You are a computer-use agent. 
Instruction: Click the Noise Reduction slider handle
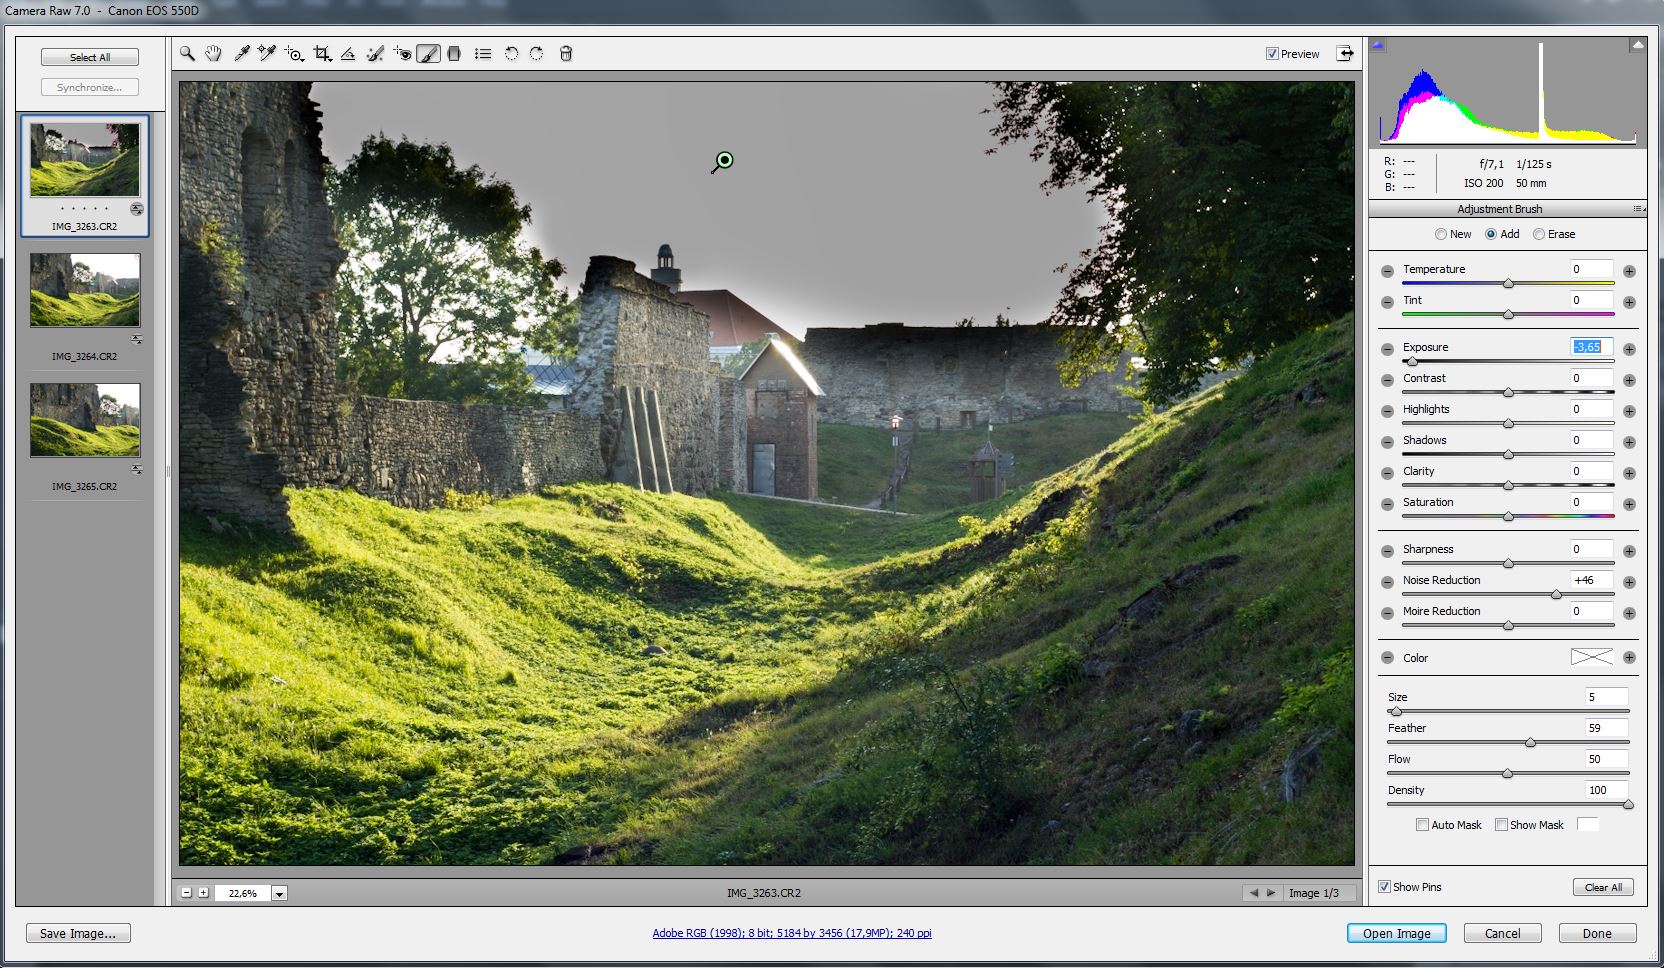coord(1556,595)
